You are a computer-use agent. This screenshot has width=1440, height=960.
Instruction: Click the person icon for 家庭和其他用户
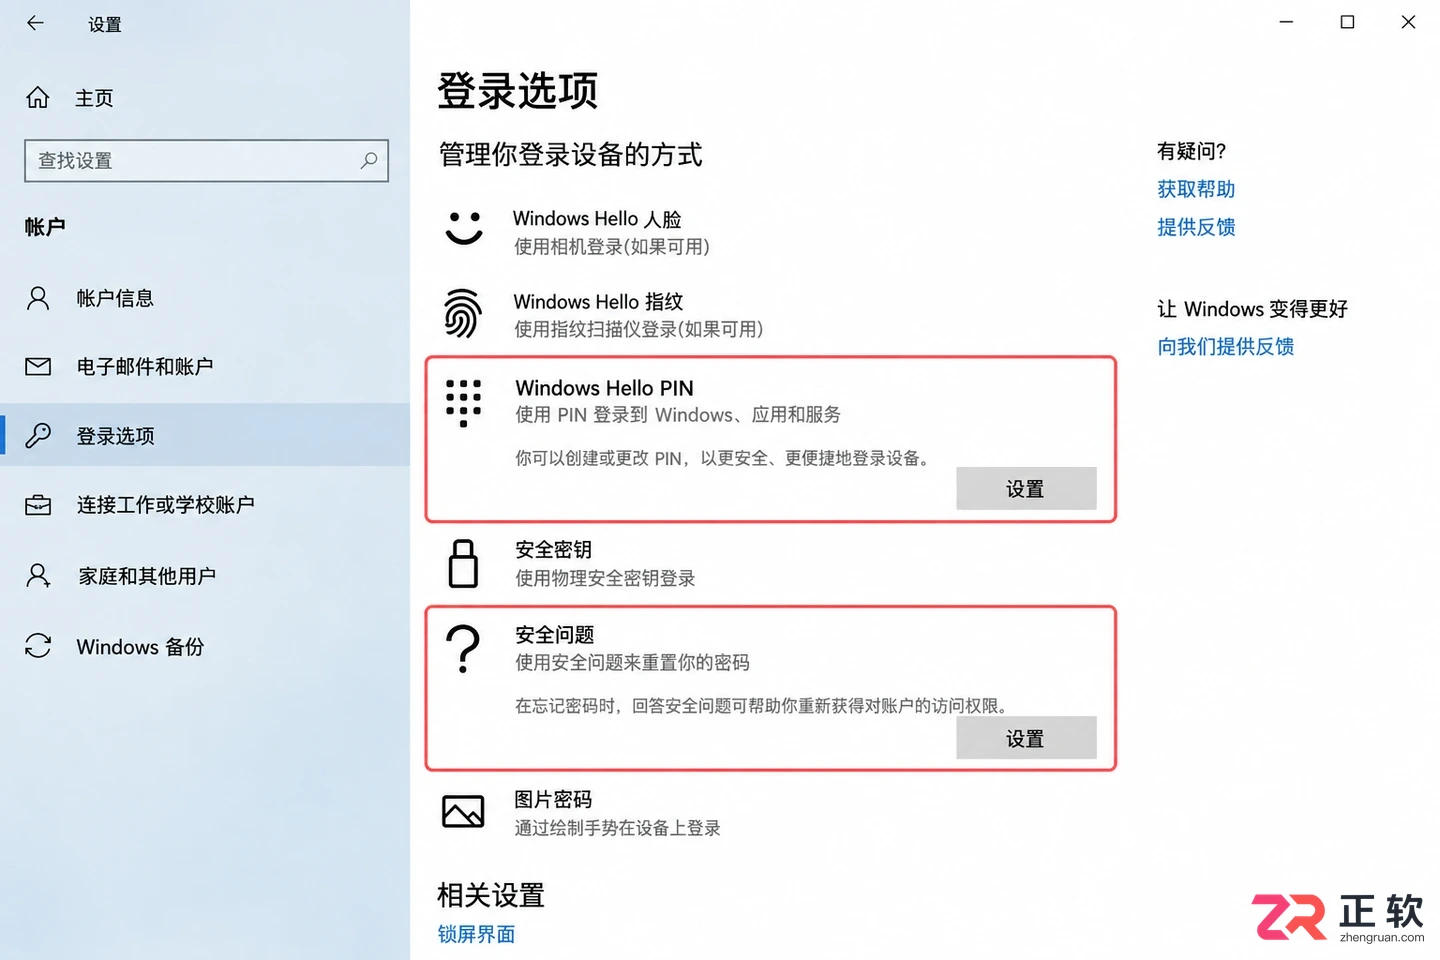point(38,576)
